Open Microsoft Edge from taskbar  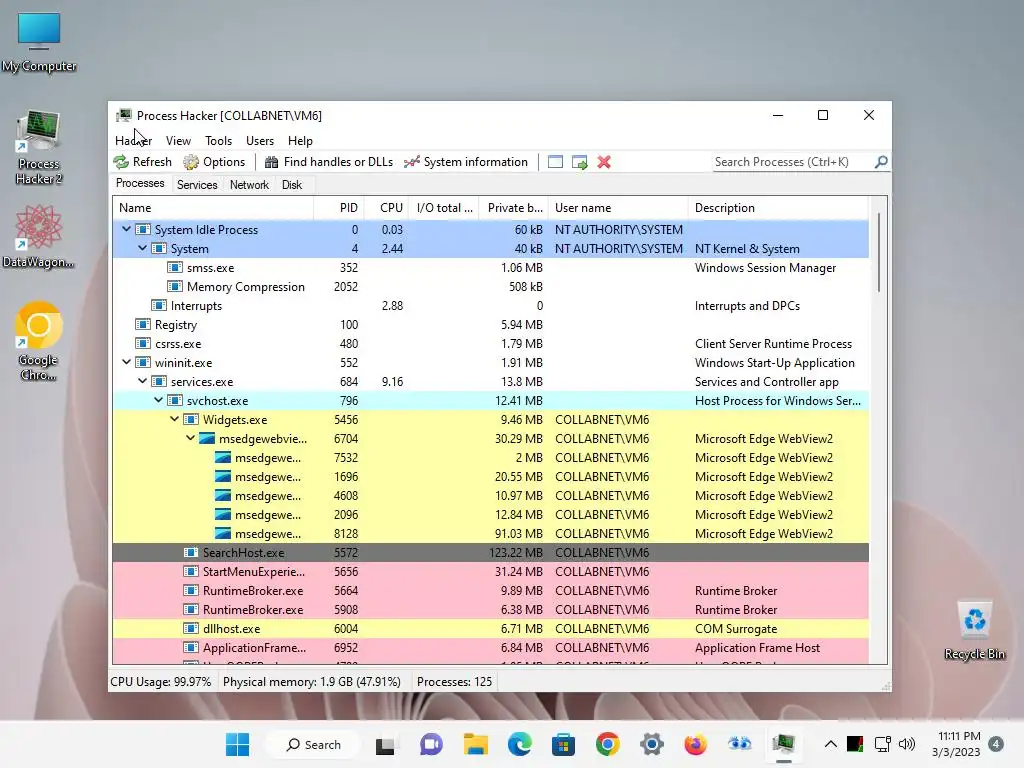[x=519, y=744]
